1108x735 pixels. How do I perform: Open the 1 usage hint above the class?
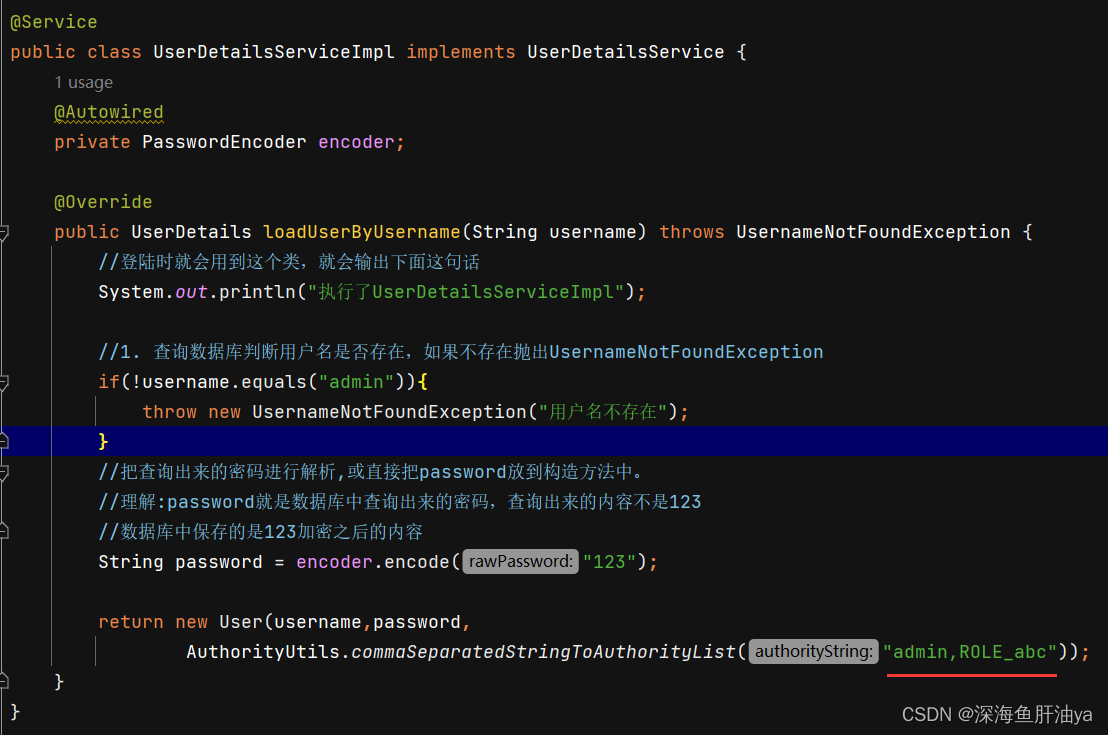[x=83, y=82]
